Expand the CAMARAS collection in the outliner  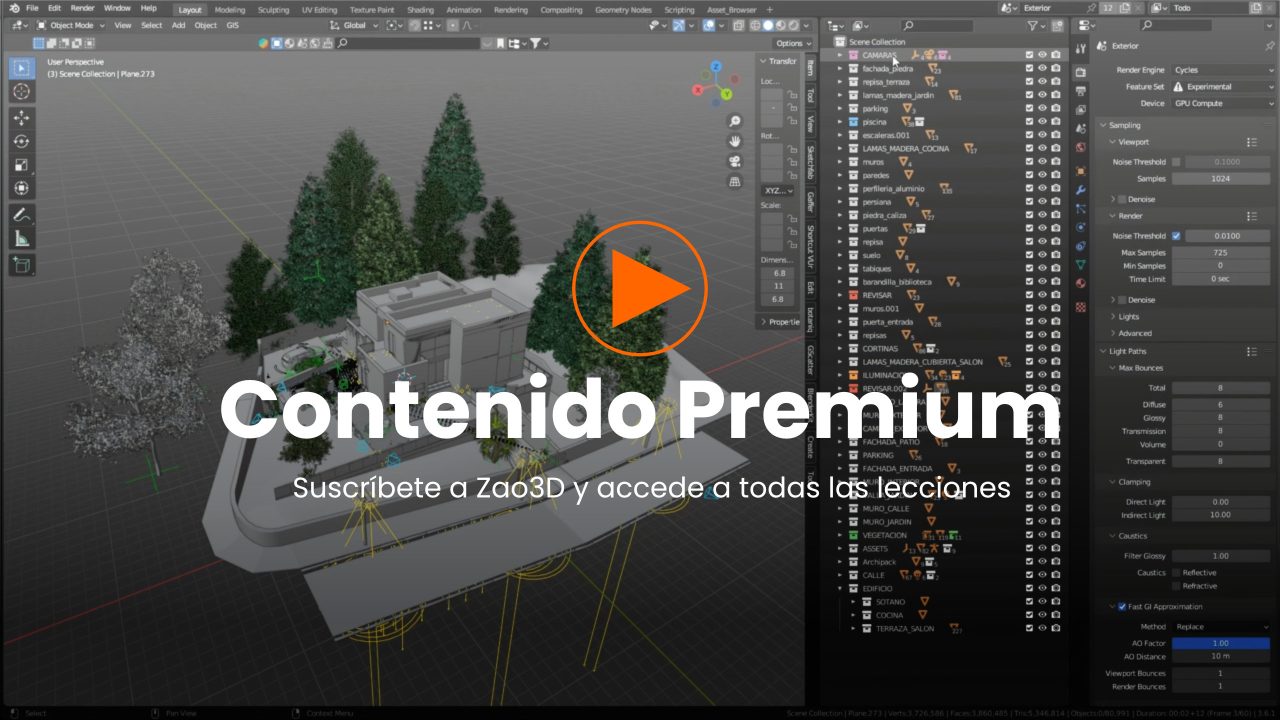839,55
